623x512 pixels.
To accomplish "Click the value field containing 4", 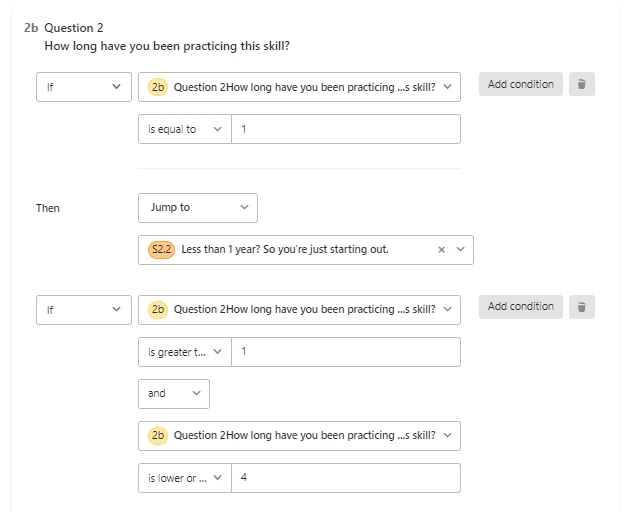I will click(x=346, y=478).
